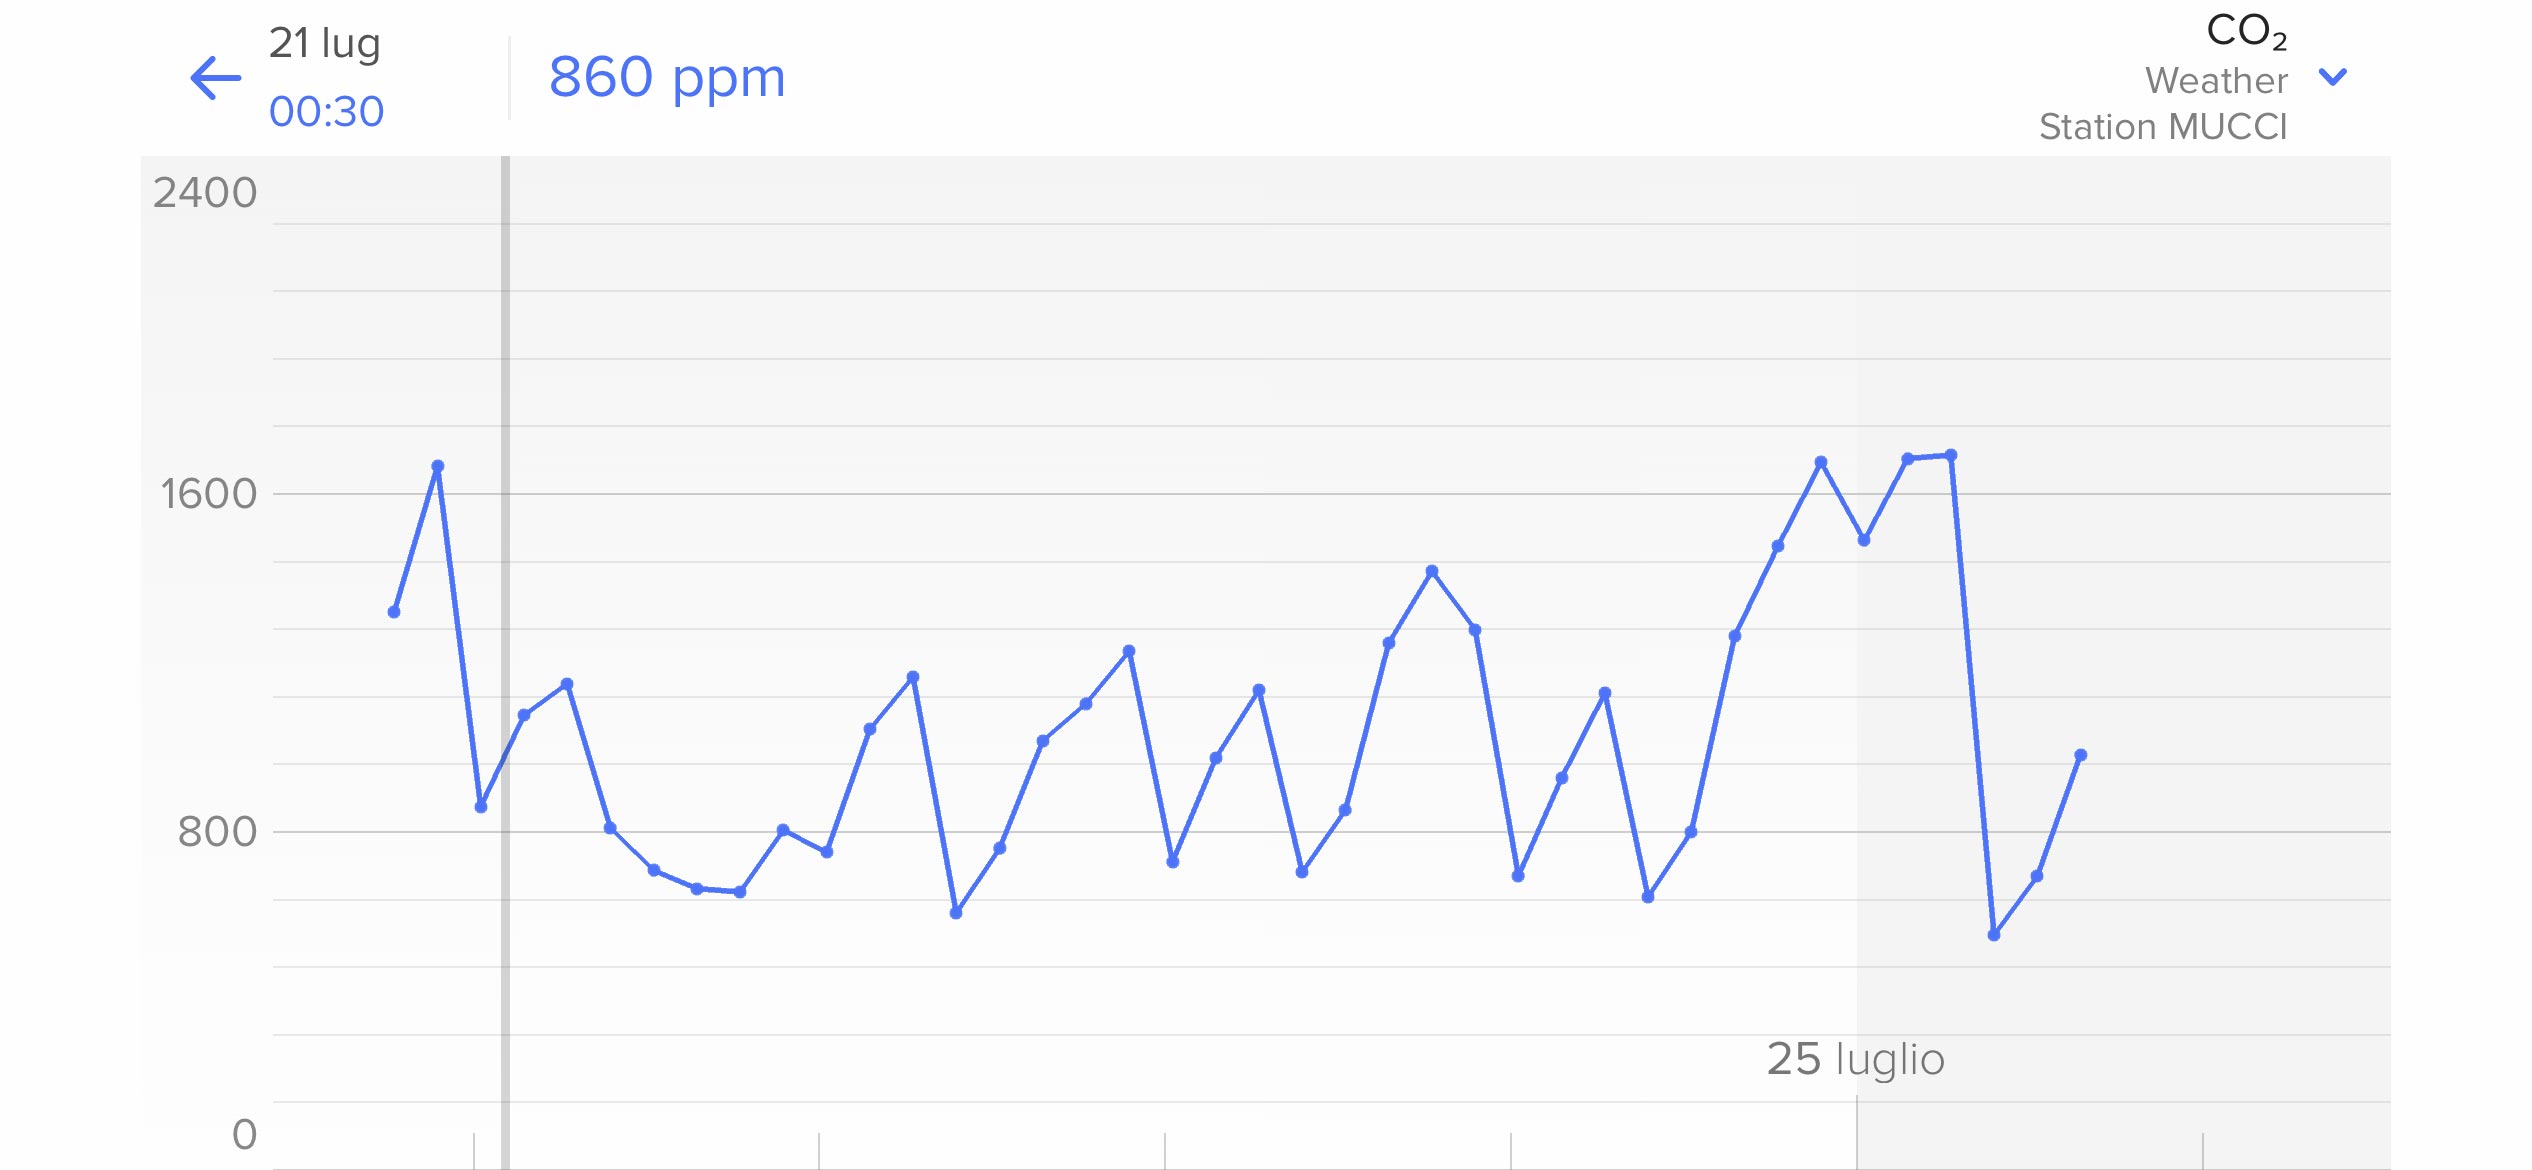Open the CO2 measurement dropdown chevron

click(2333, 77)
